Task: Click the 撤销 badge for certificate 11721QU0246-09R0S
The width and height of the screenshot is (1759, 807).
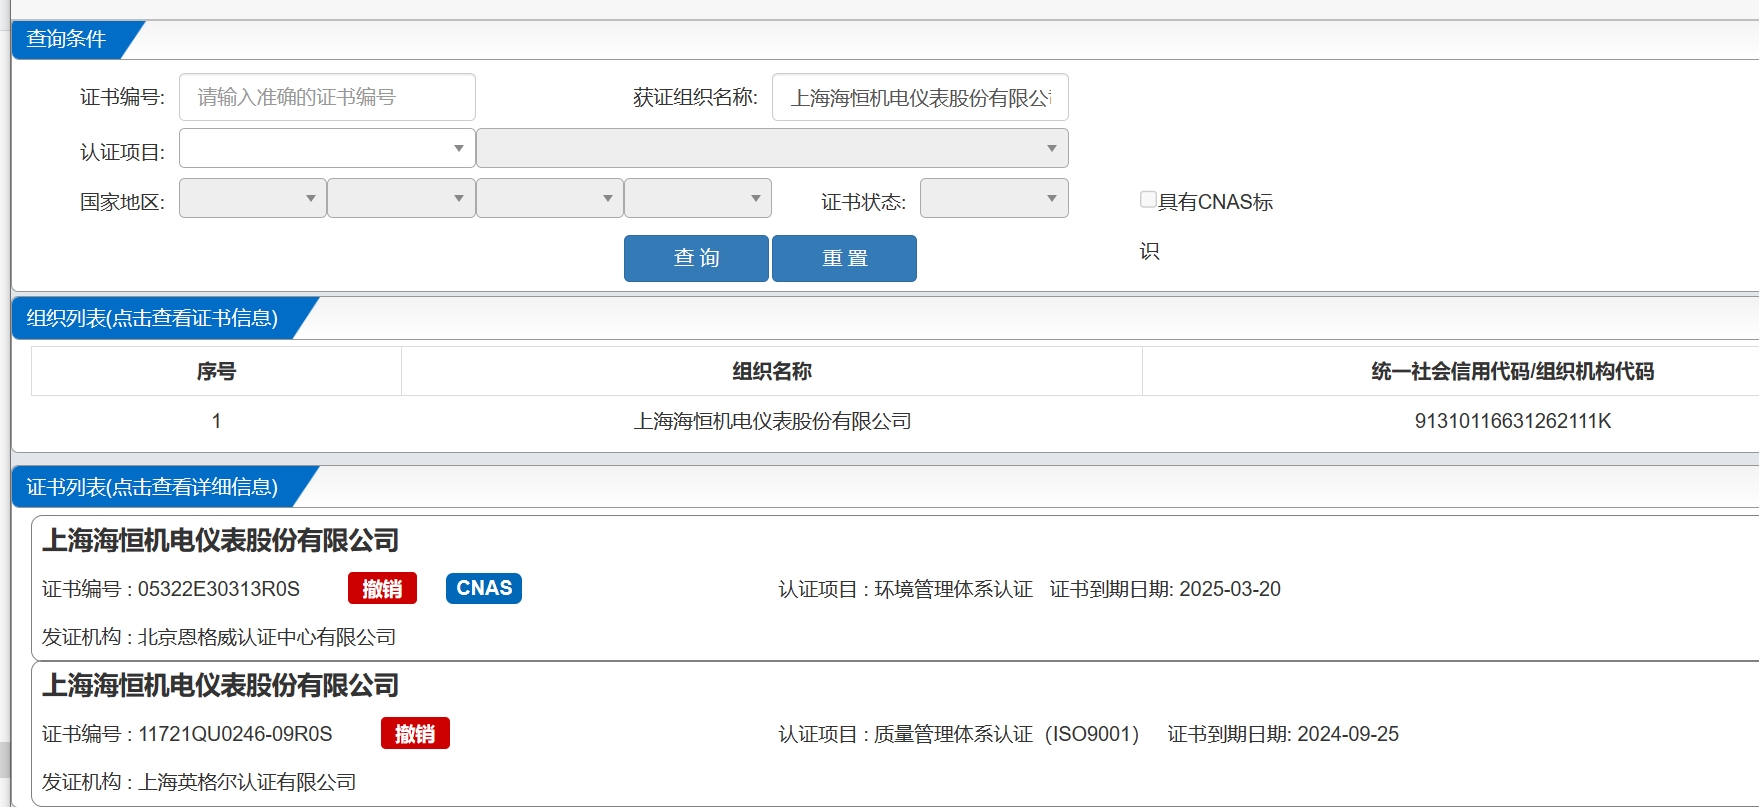Action: (x=415, y=734)
